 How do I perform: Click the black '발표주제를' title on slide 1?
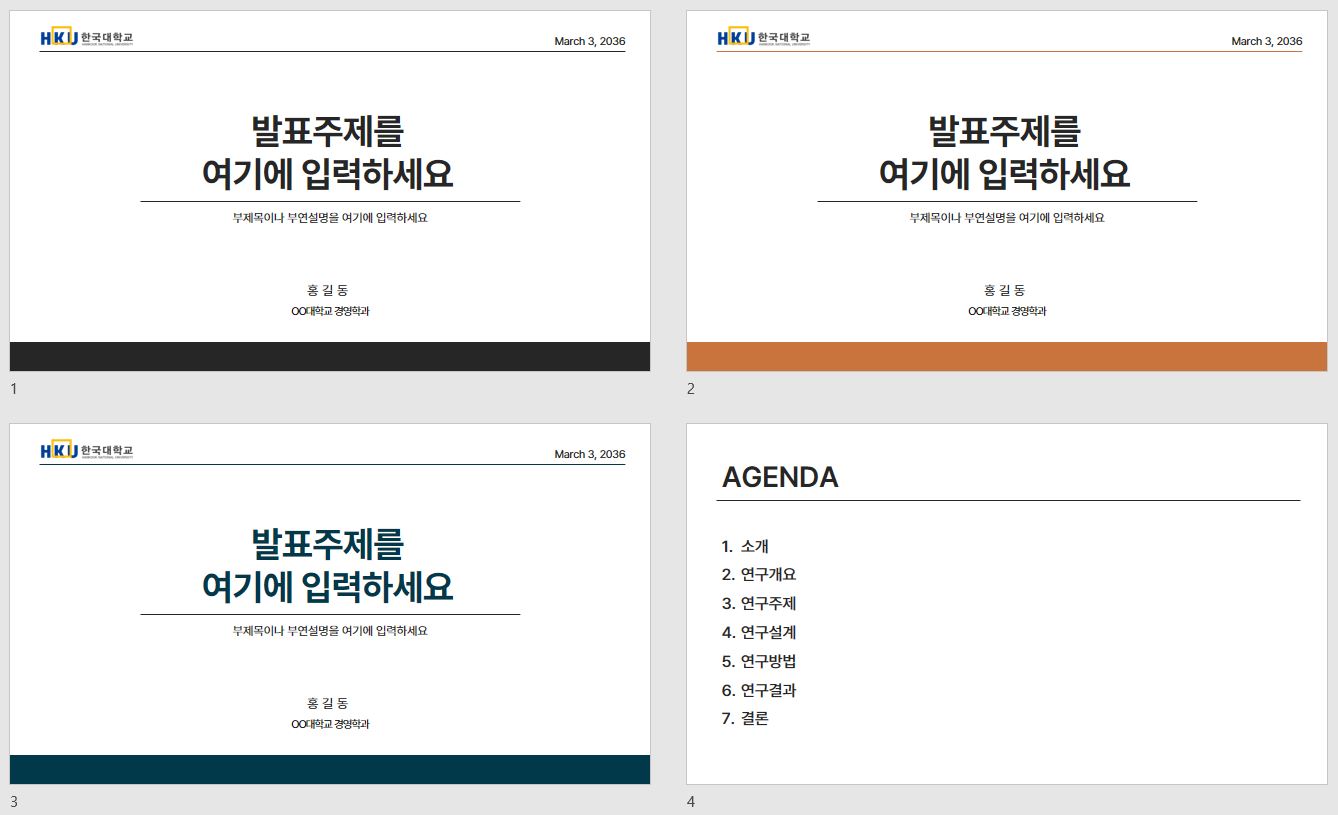point(328,131)
